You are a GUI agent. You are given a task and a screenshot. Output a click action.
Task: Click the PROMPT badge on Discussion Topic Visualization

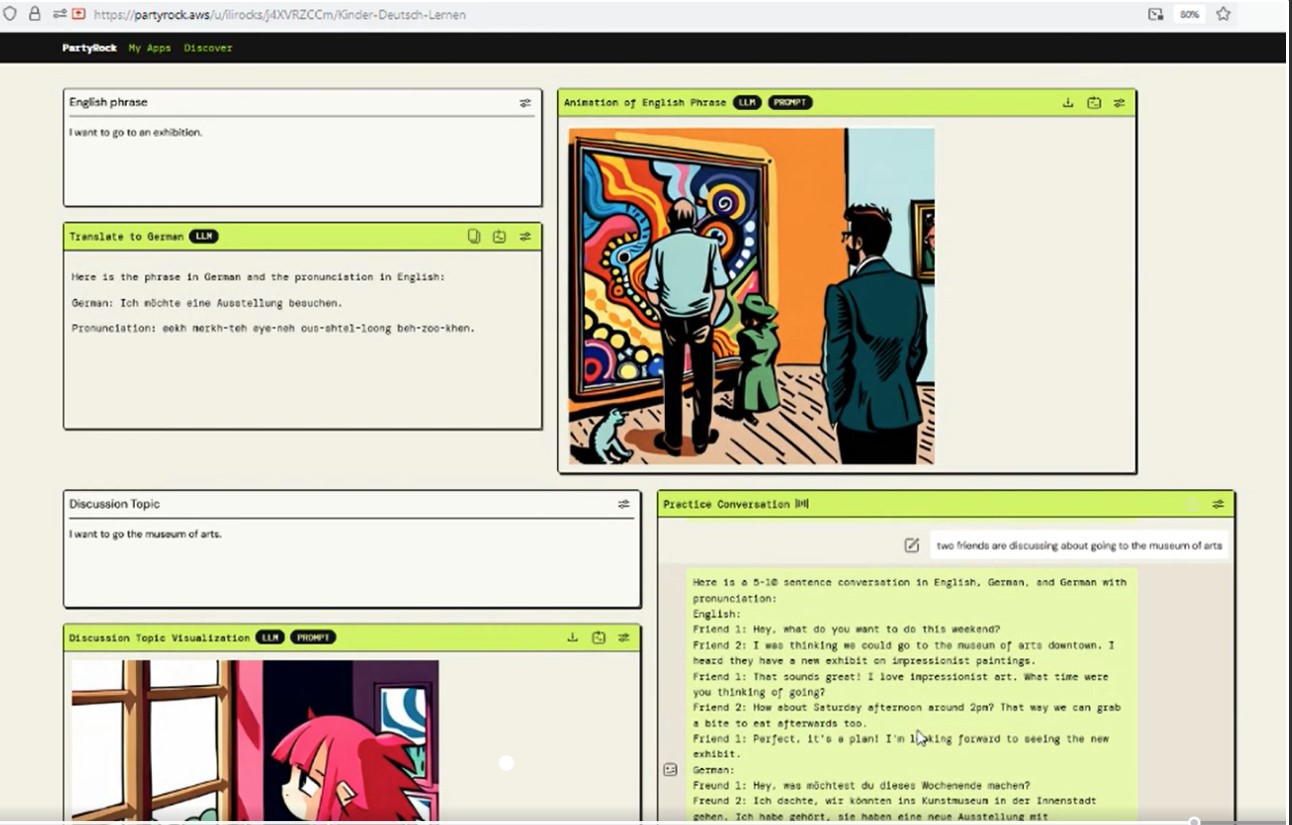click(x=313, y=637)
